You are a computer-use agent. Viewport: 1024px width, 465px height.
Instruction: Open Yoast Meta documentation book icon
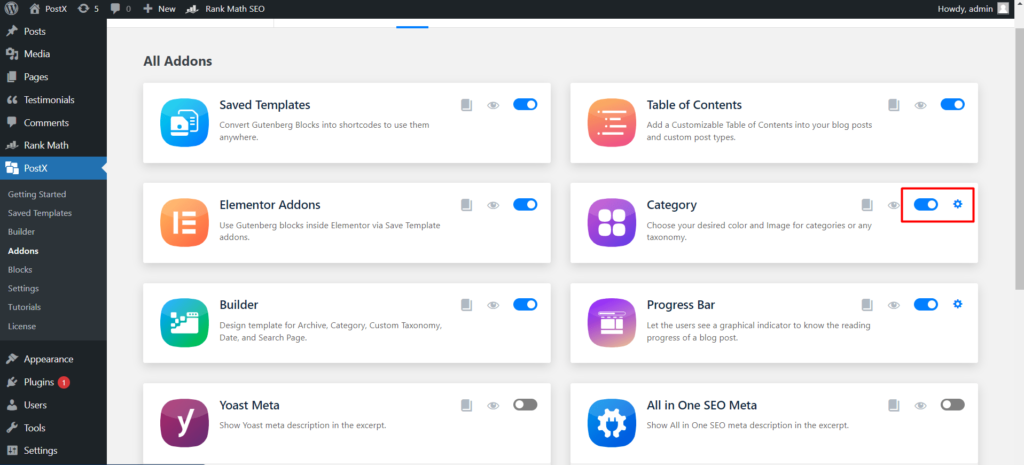coord(466,406)
